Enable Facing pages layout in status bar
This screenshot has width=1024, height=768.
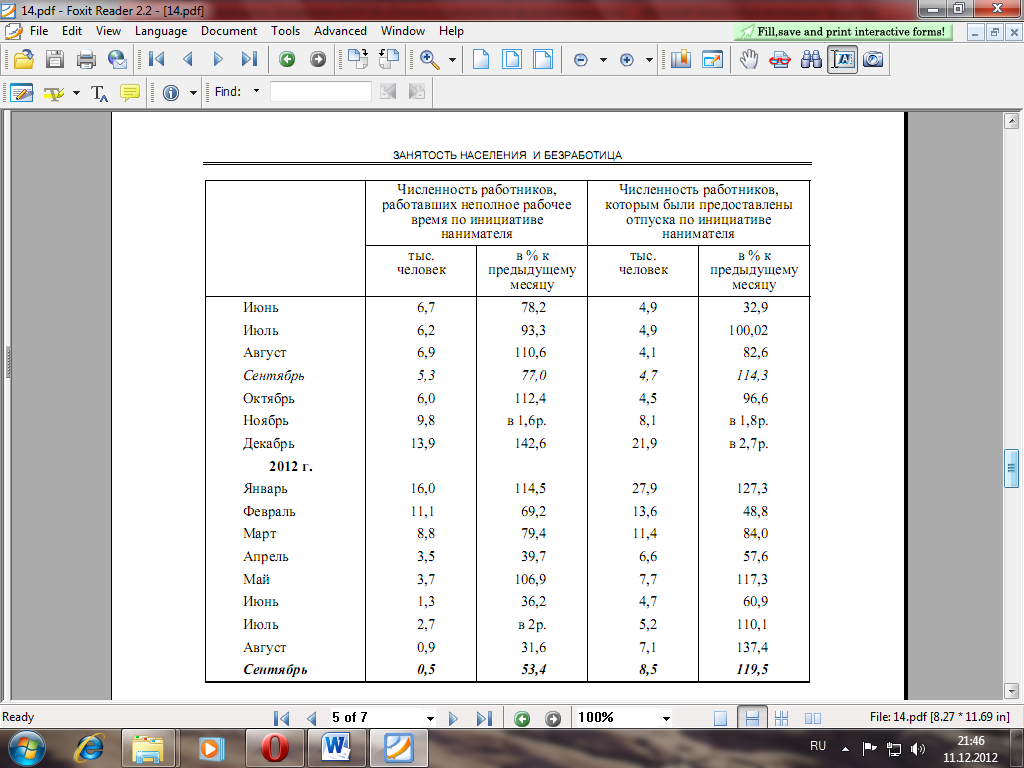pos(782,718)
